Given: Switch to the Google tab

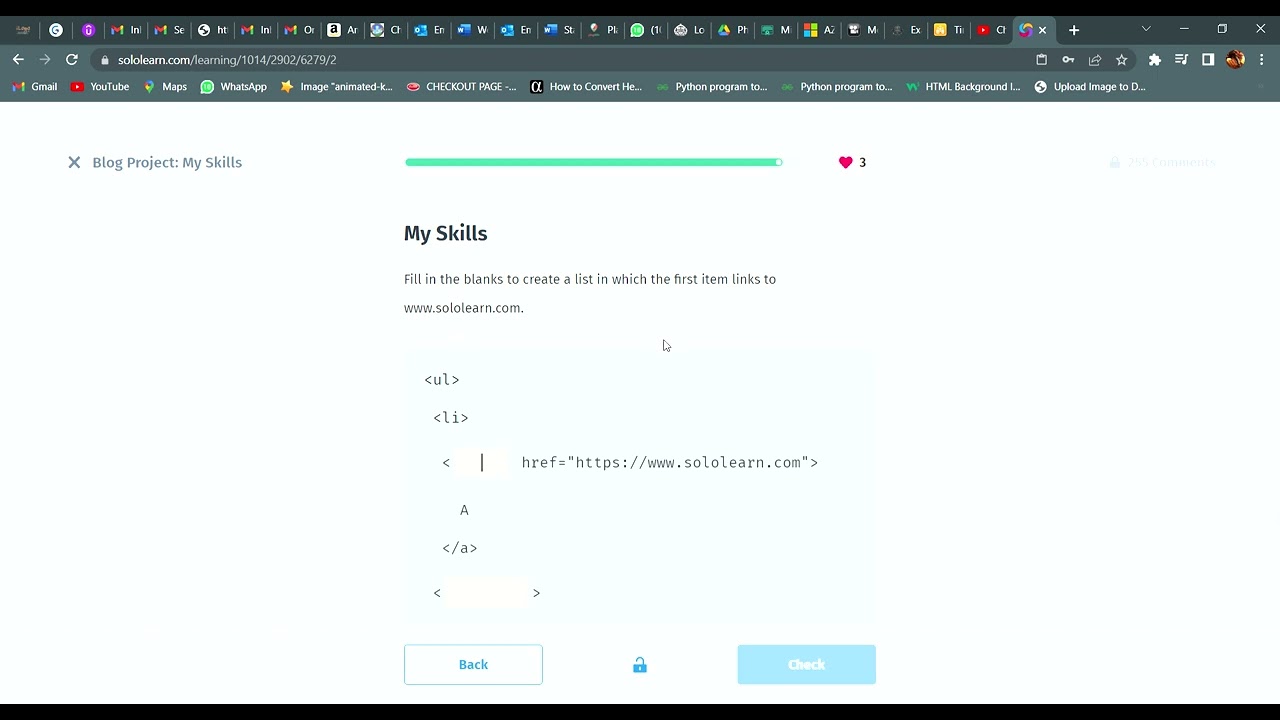Looking at the screenshot, I should pyautogui.click(x=56, y=30).
